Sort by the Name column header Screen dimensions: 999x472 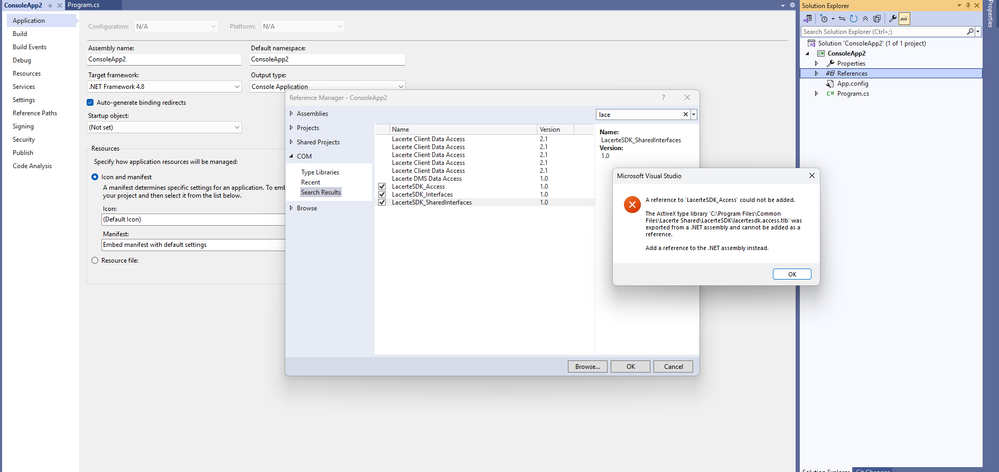click(463, 129)
